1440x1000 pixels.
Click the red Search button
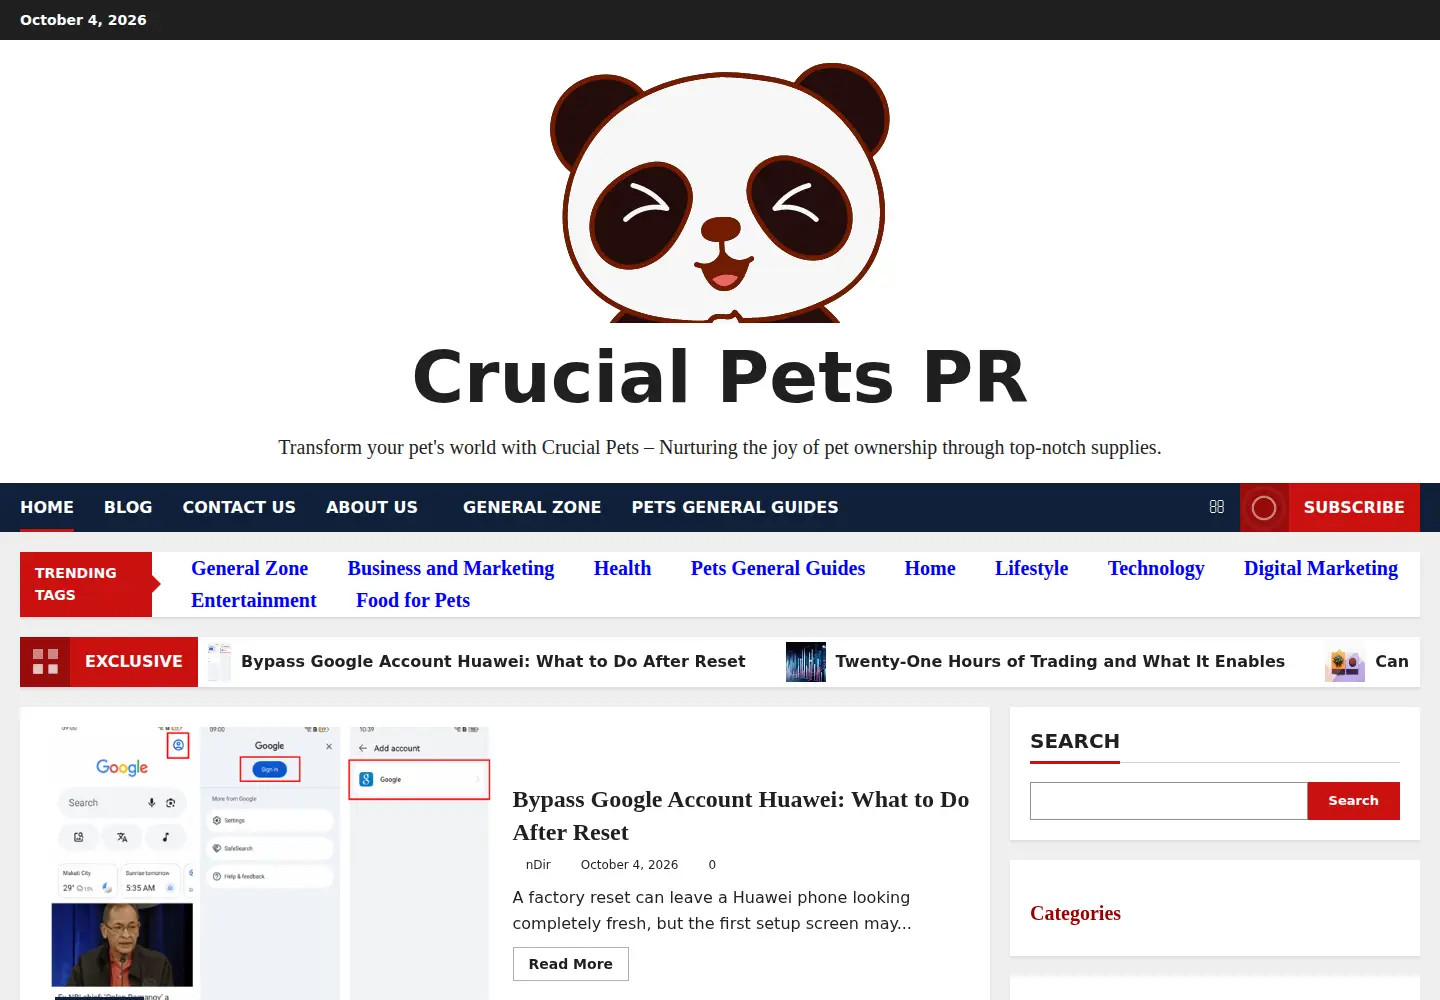(1354, 801)
